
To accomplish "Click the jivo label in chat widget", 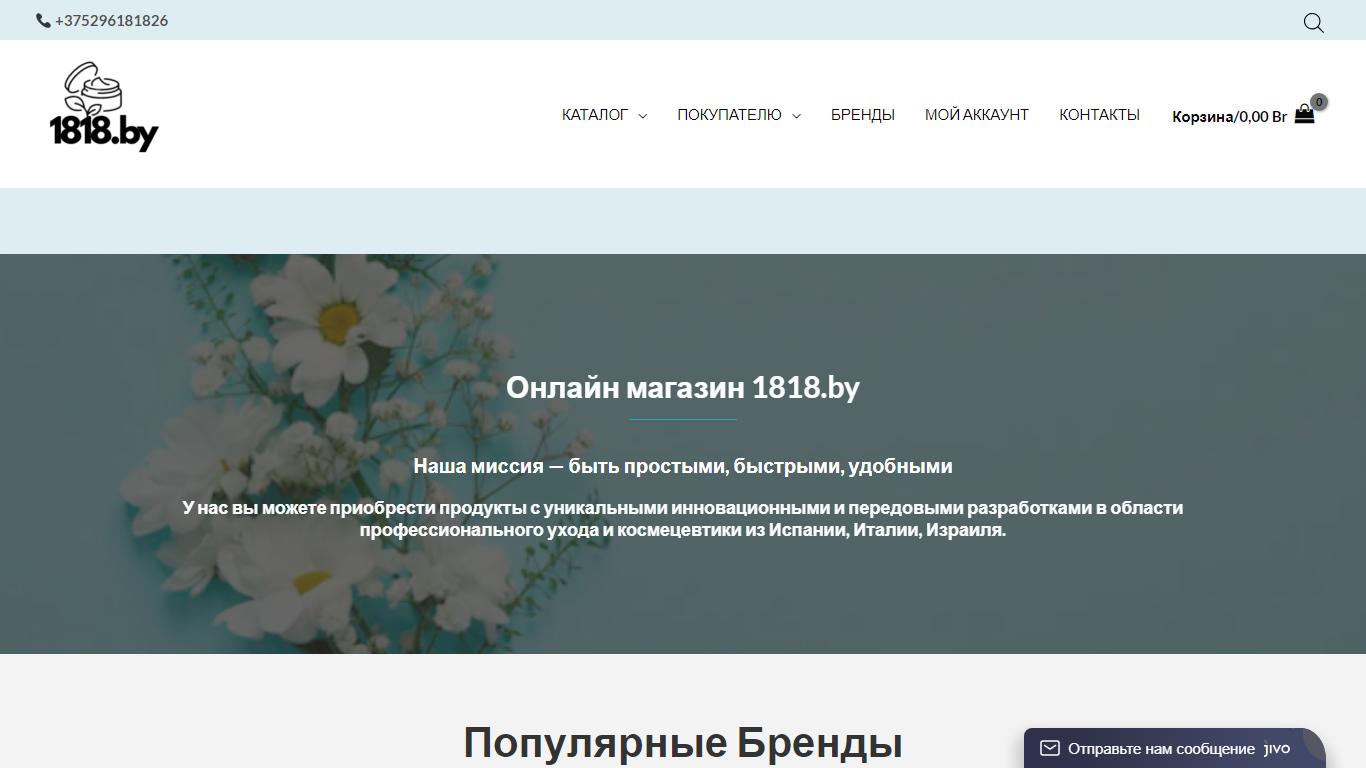I will pos(1277,748).
